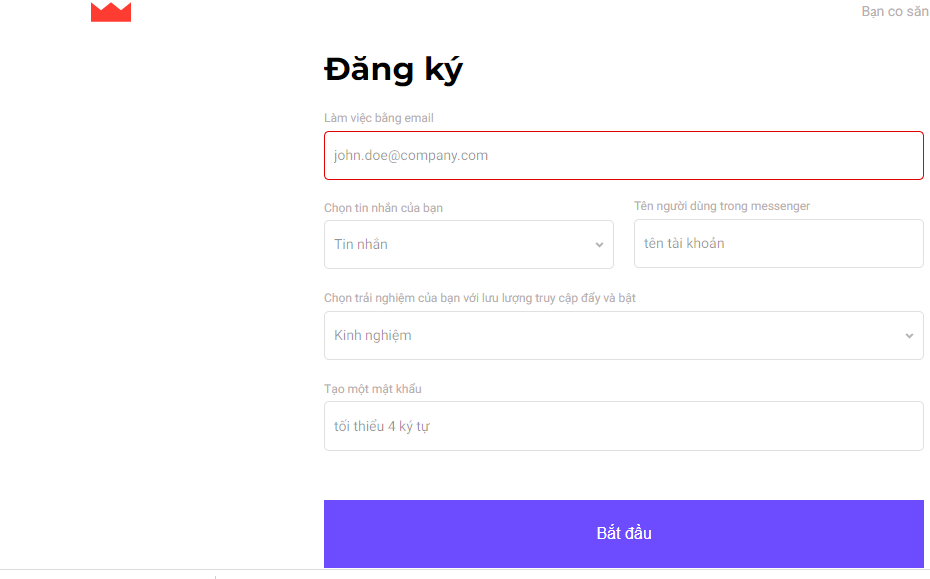Screen dimensions: 930x579
Task: Click the 'john.doe@company.com' placeholder text
Action: point(410,155)
